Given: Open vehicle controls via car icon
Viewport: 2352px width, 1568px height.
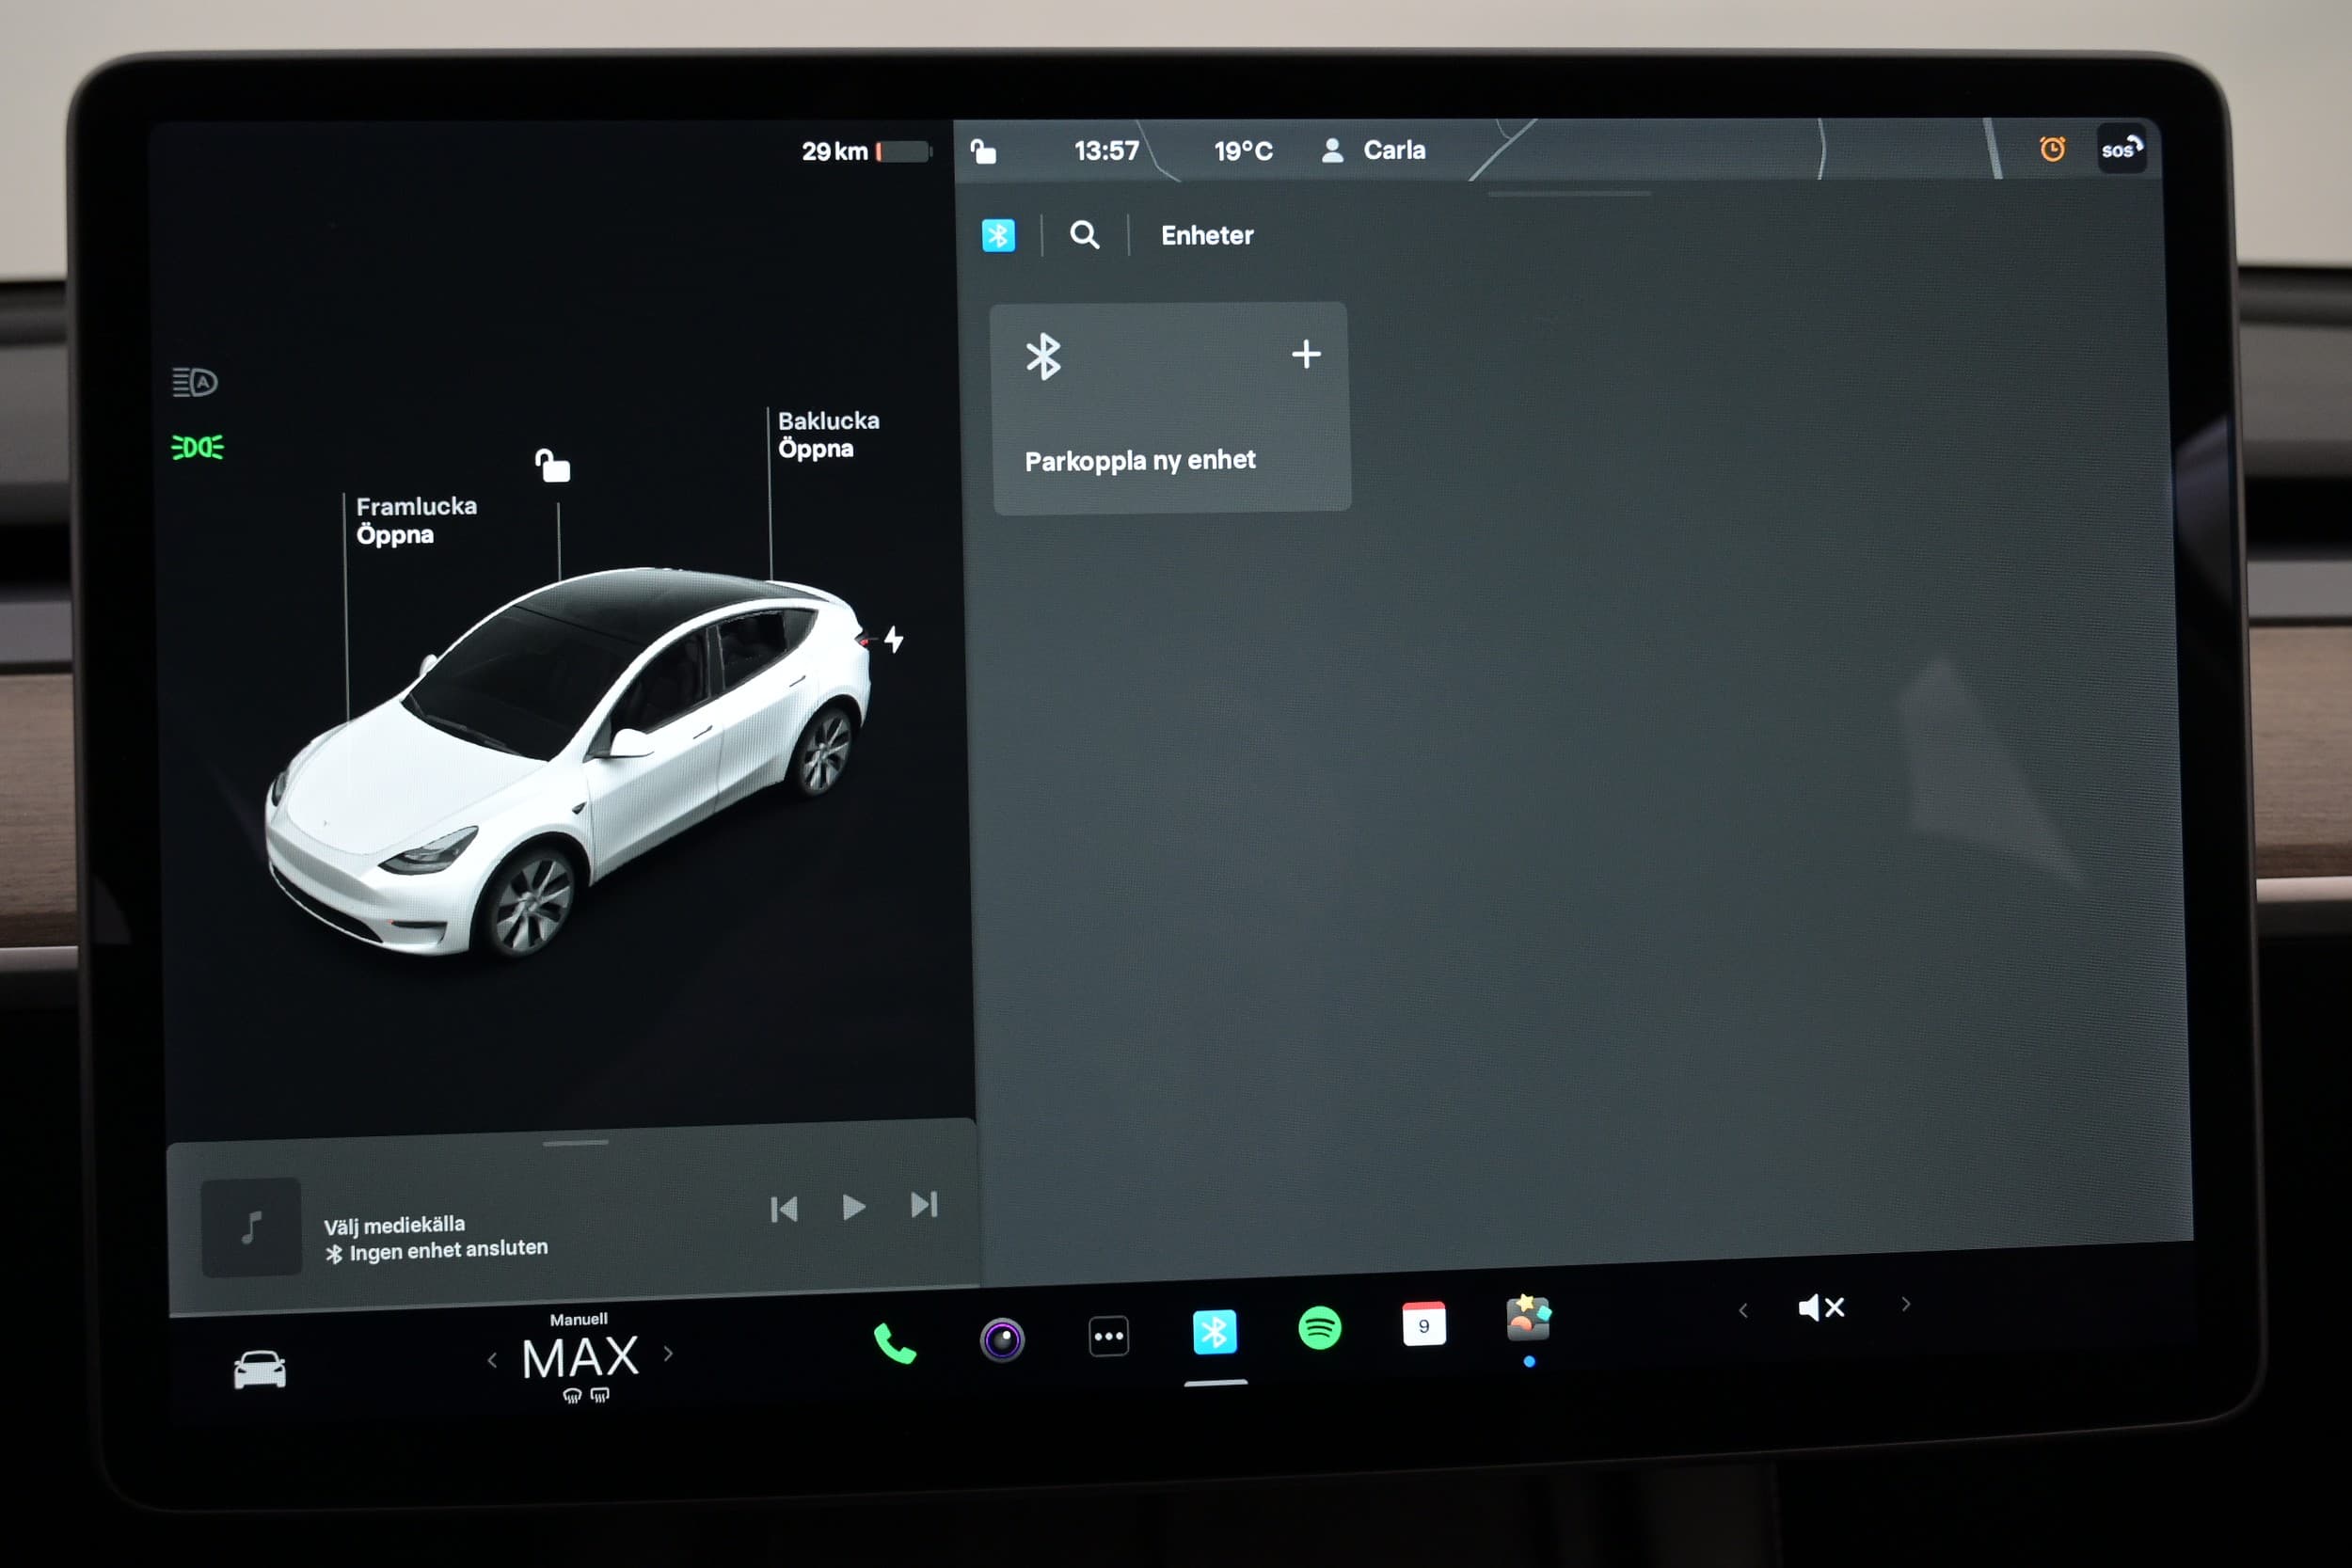Looking at the screenshot, I should click(260, 1369).
